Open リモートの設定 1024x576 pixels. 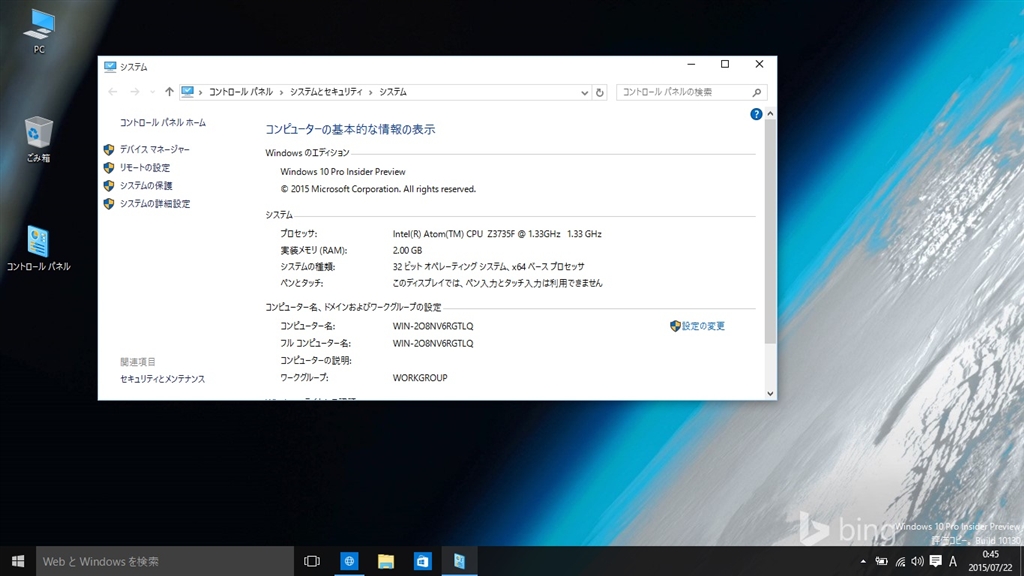pos(145,168)
